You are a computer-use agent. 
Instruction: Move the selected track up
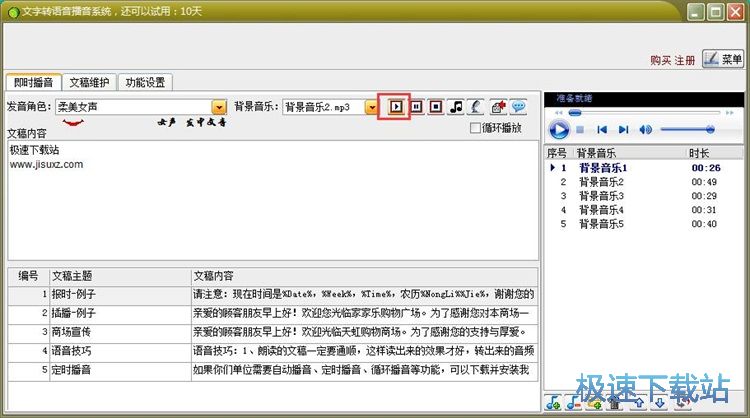click(x=639, y=403)
